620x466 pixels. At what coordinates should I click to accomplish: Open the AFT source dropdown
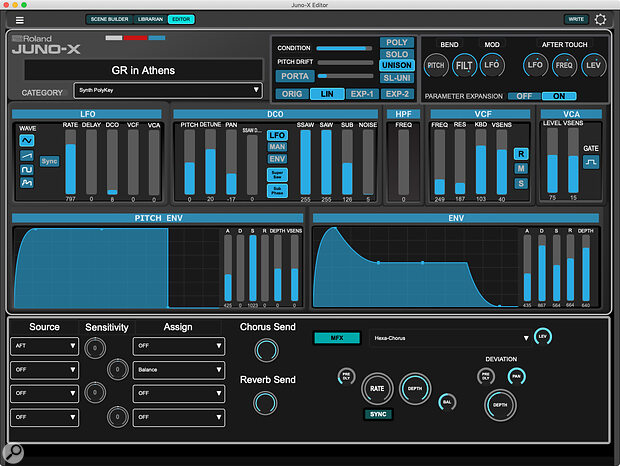[45, 346]
